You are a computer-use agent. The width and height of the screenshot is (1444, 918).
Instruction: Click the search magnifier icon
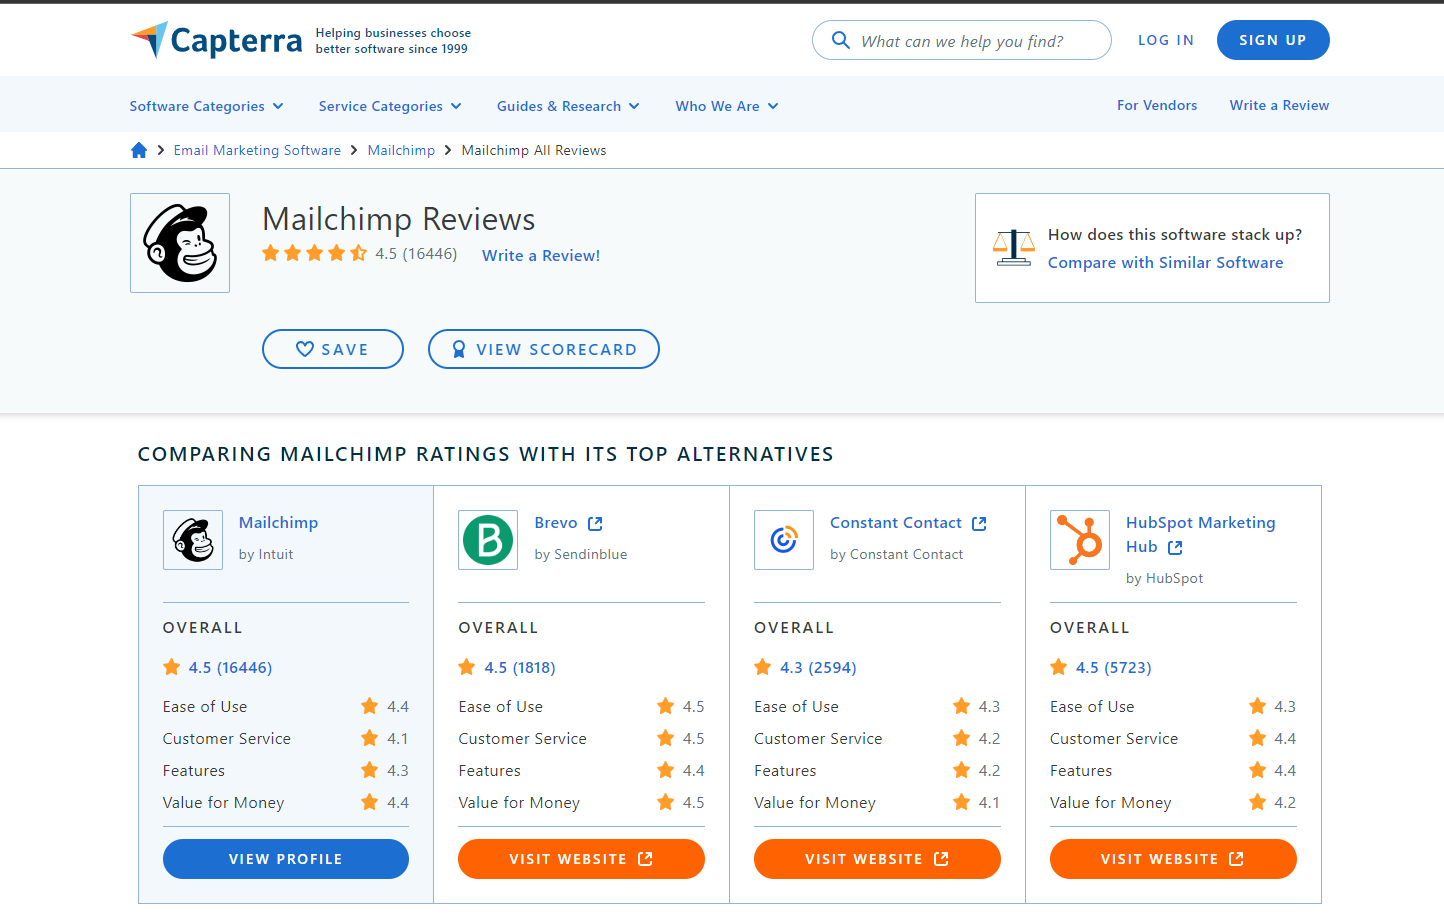pos(841,40)
